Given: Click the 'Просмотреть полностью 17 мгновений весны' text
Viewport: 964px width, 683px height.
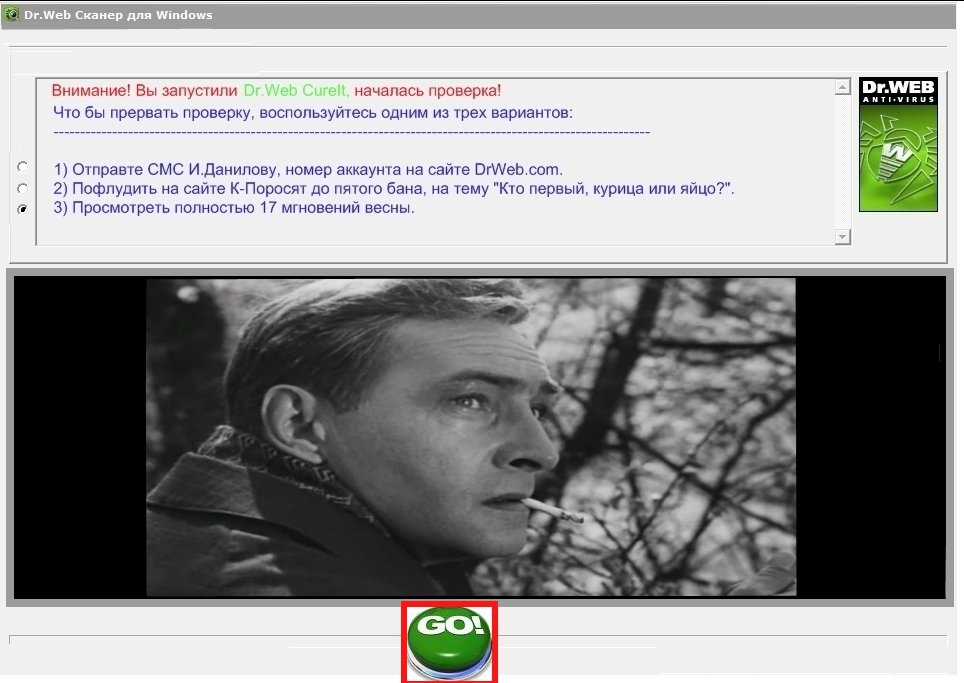Looking at the screenshot, I should (x=233, y=209).
